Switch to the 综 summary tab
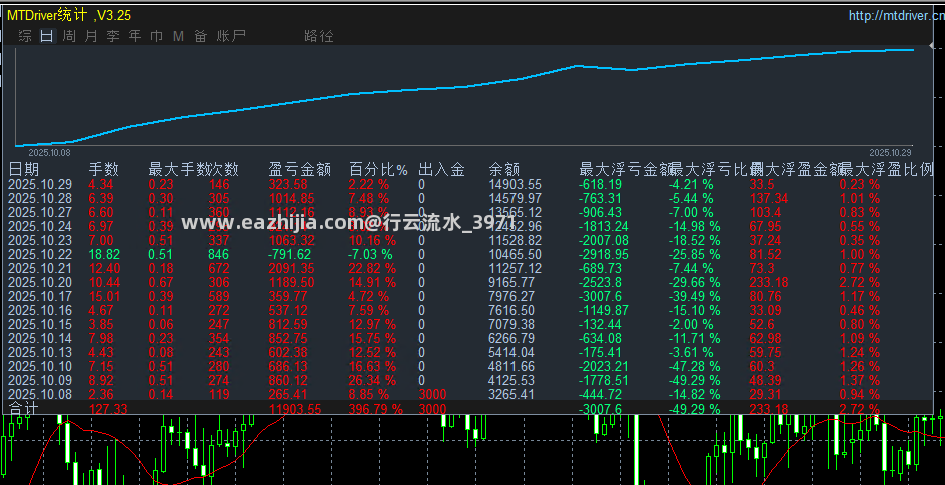Viewport: 945px width, 485px height. [x=25, y=36]
